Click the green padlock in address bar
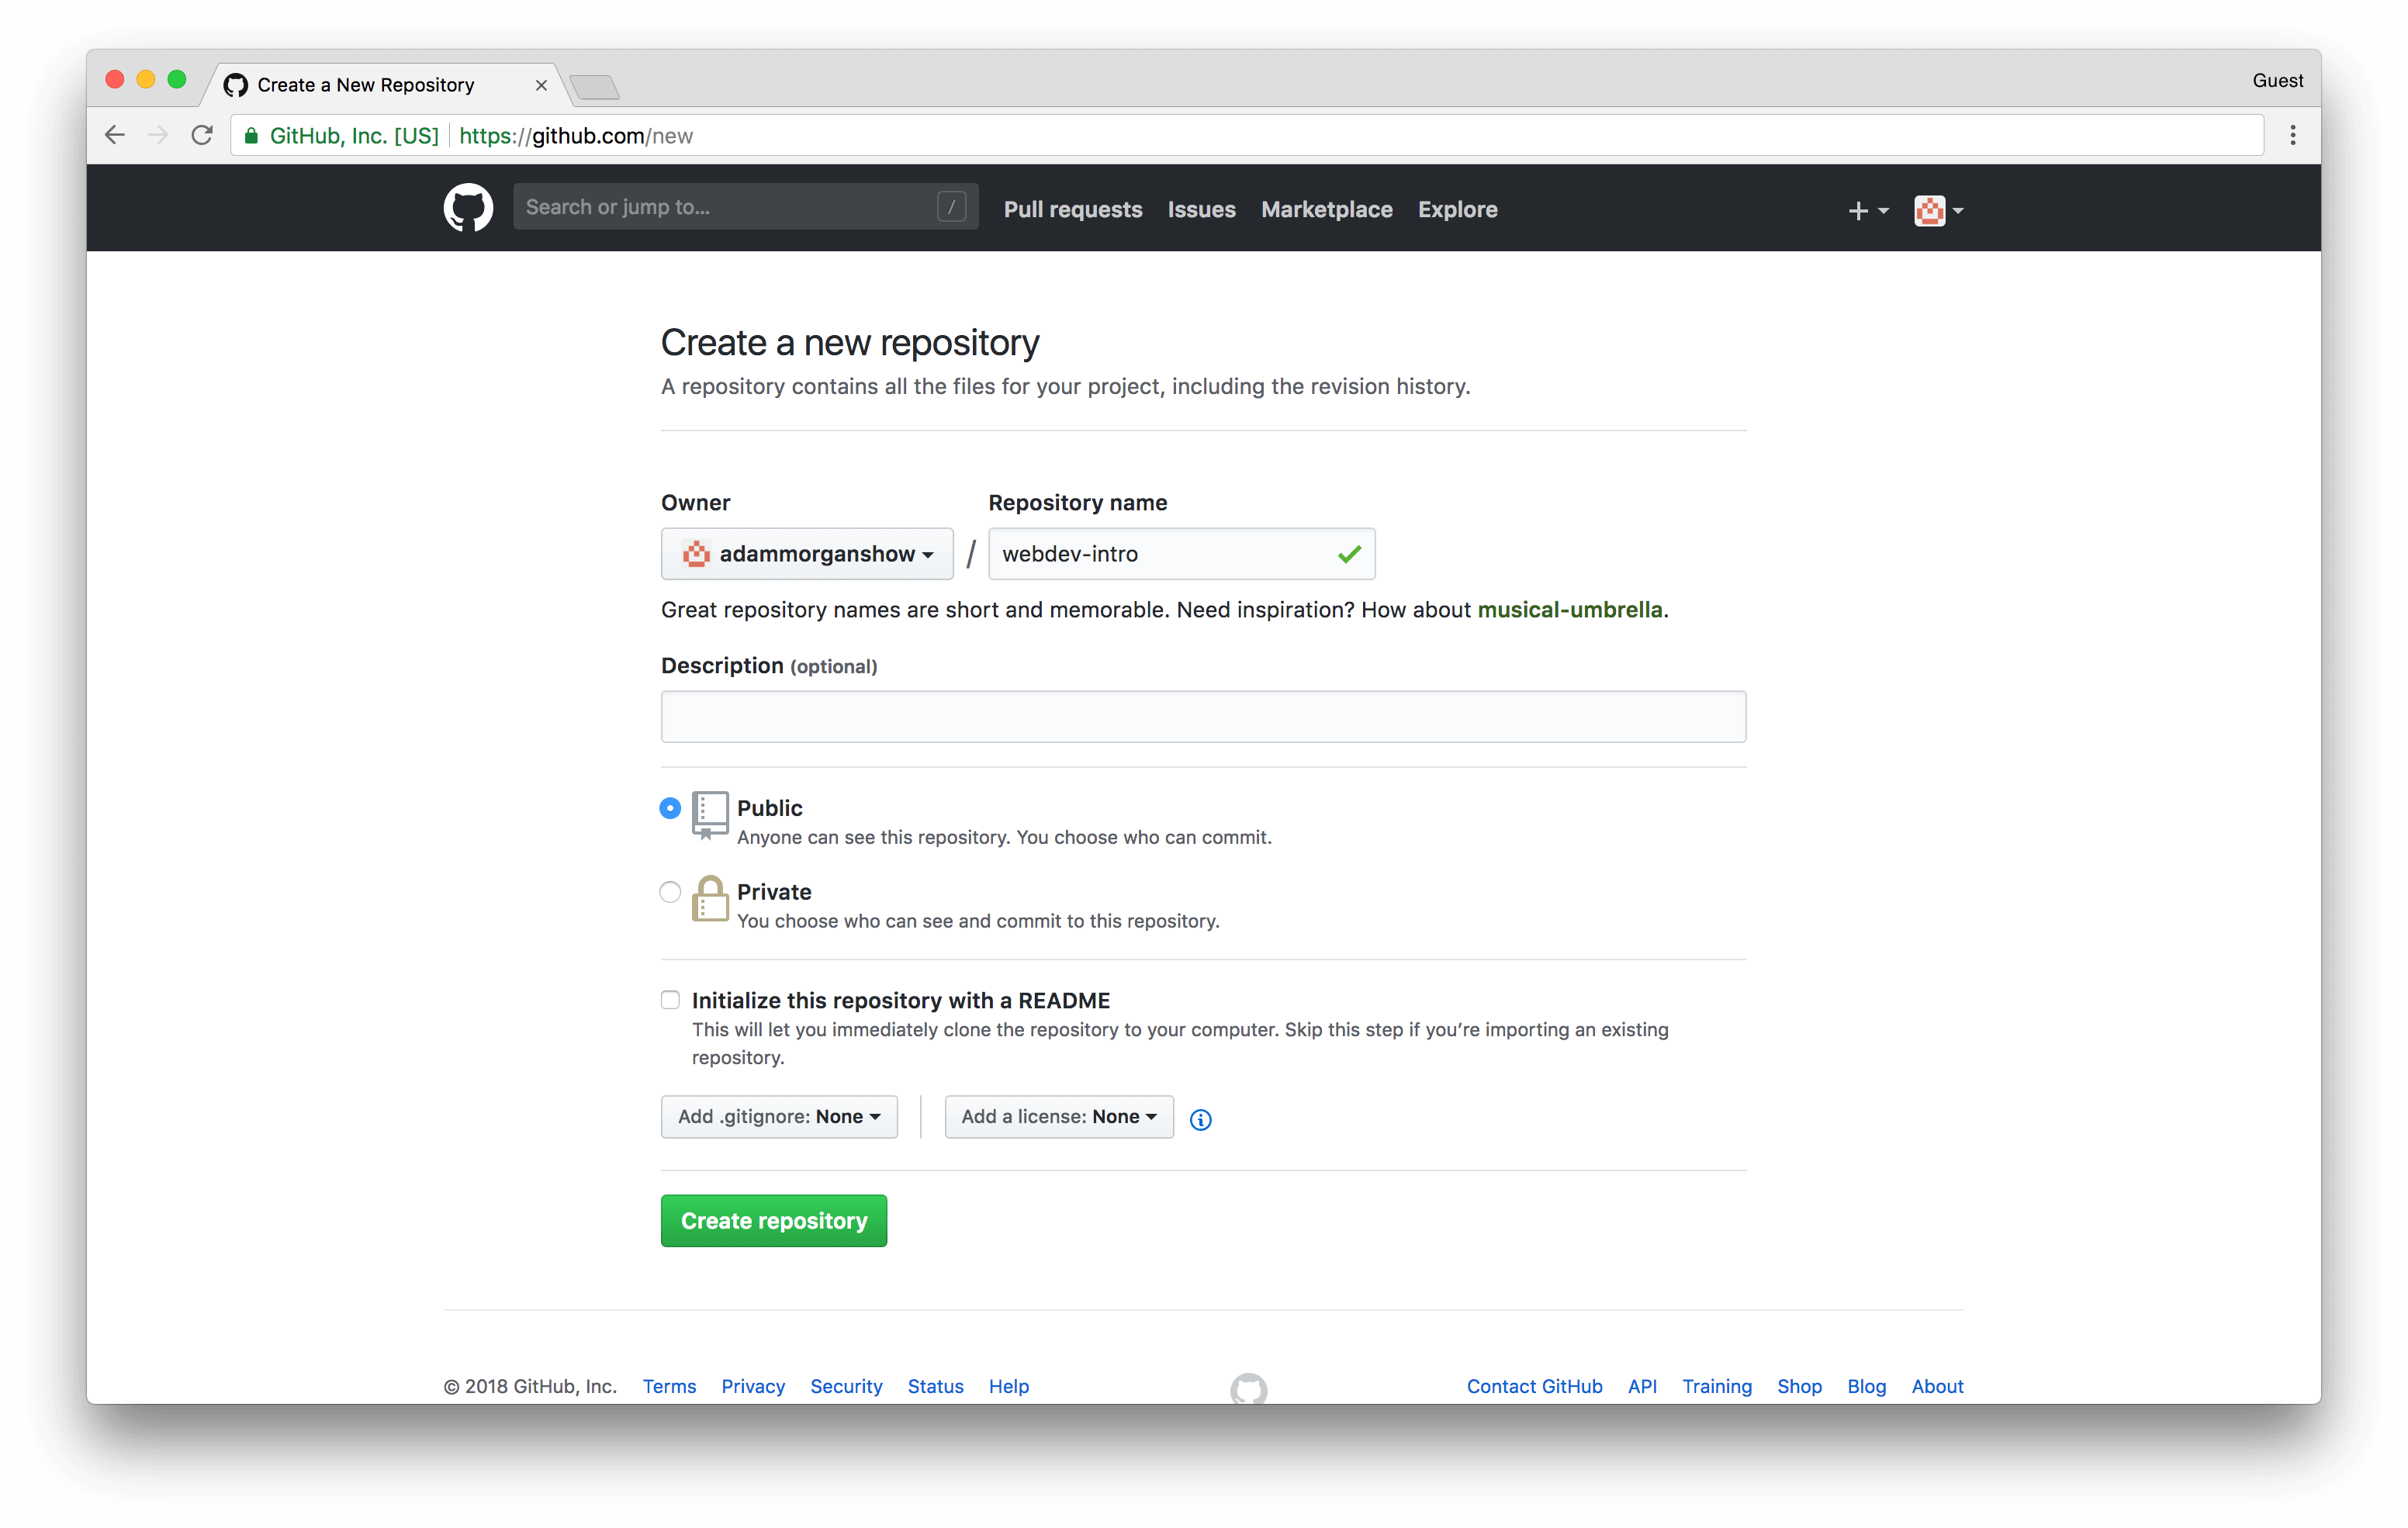 point(251,135)
